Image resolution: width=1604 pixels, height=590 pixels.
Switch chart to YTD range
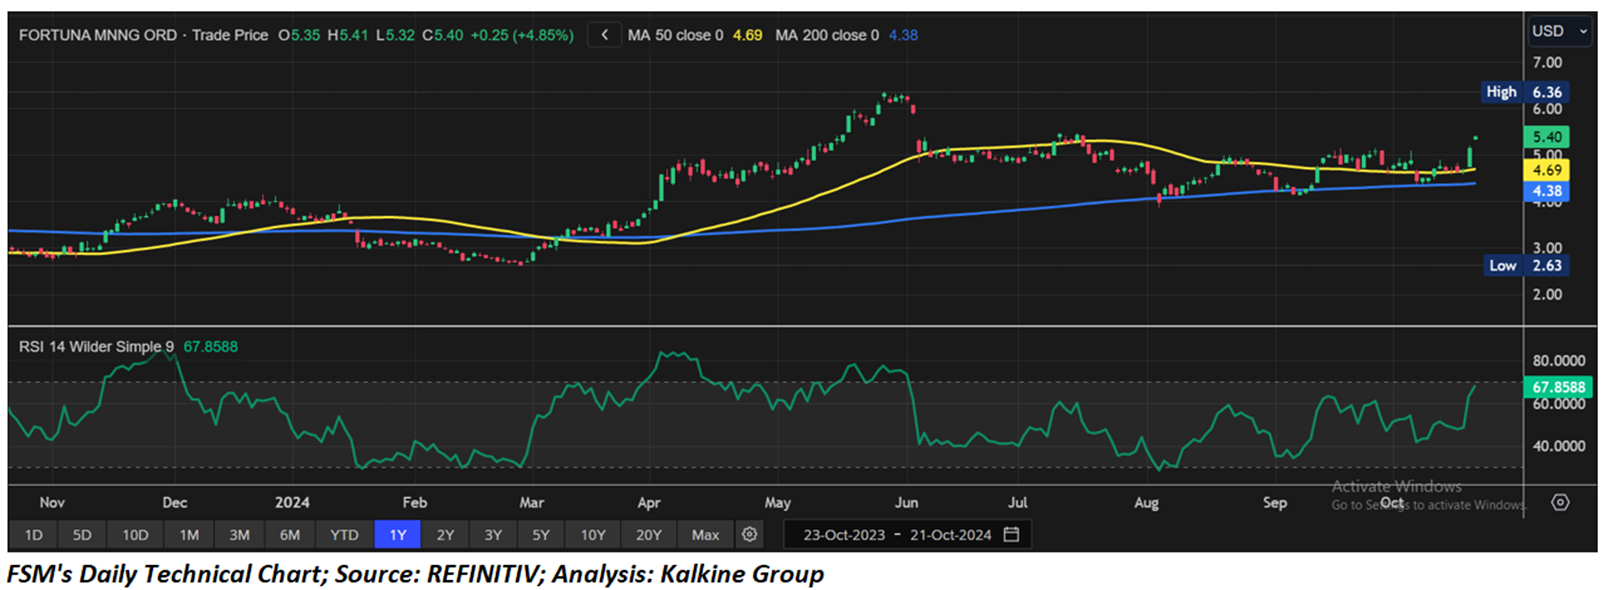click(344, 535)
